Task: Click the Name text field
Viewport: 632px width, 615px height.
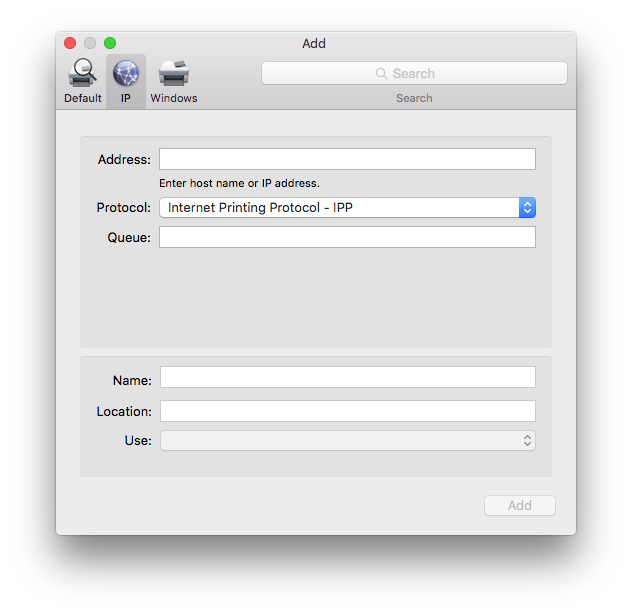Action: pyautogui.click(x=348, y=377)
